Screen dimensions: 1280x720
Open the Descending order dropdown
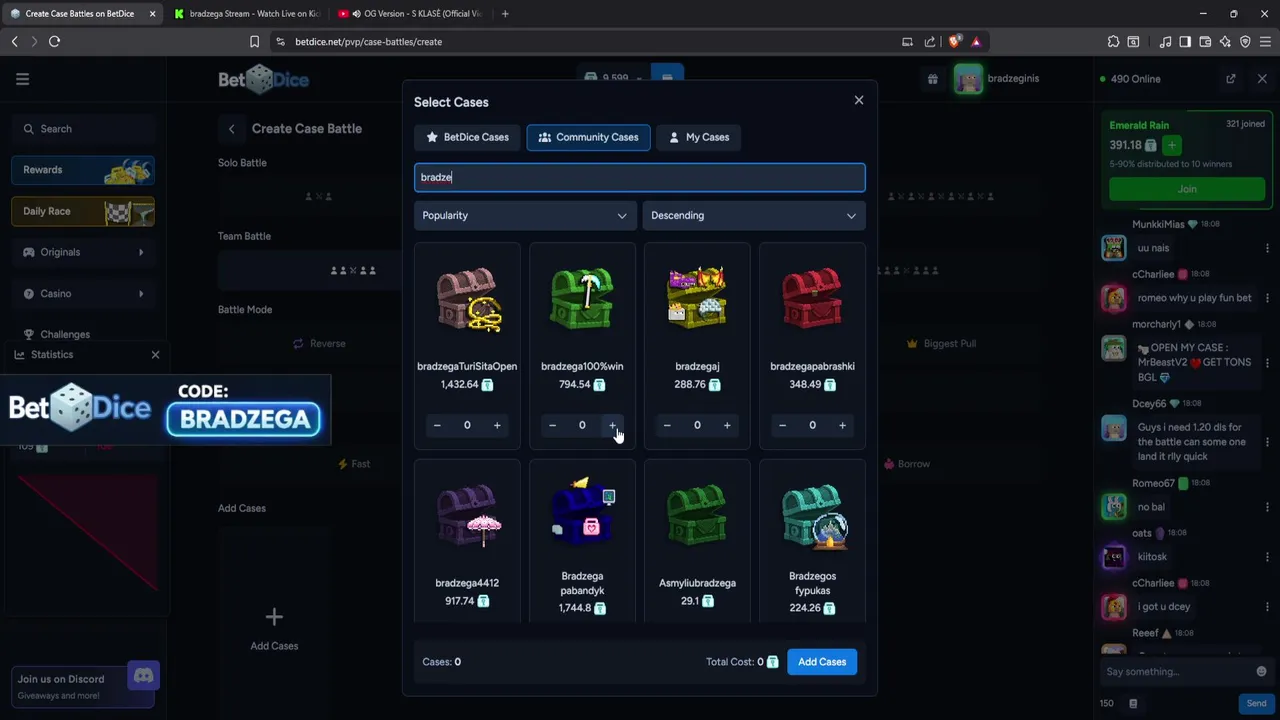click(x=754, y=215)
